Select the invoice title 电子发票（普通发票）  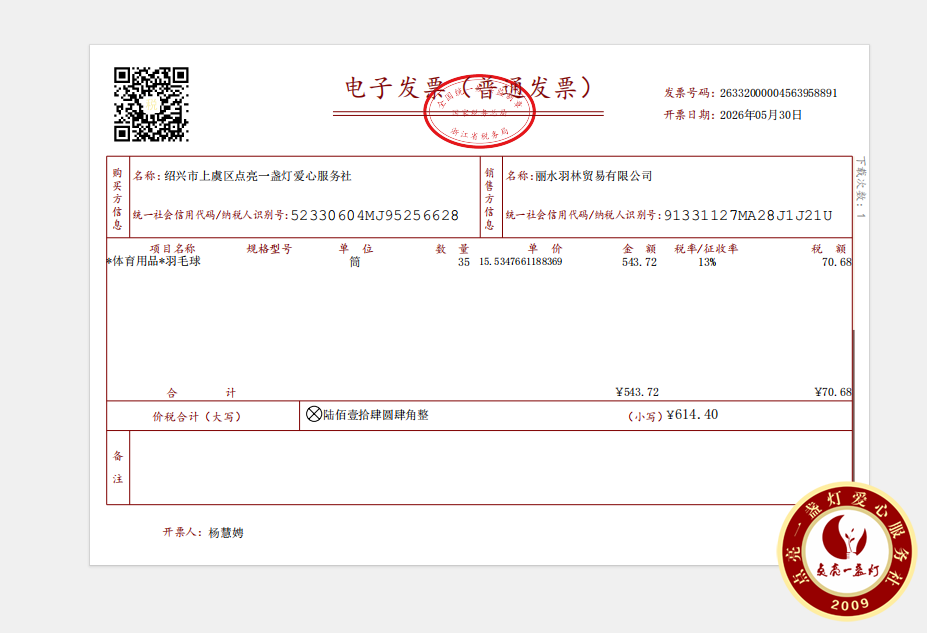click(468, 87)
